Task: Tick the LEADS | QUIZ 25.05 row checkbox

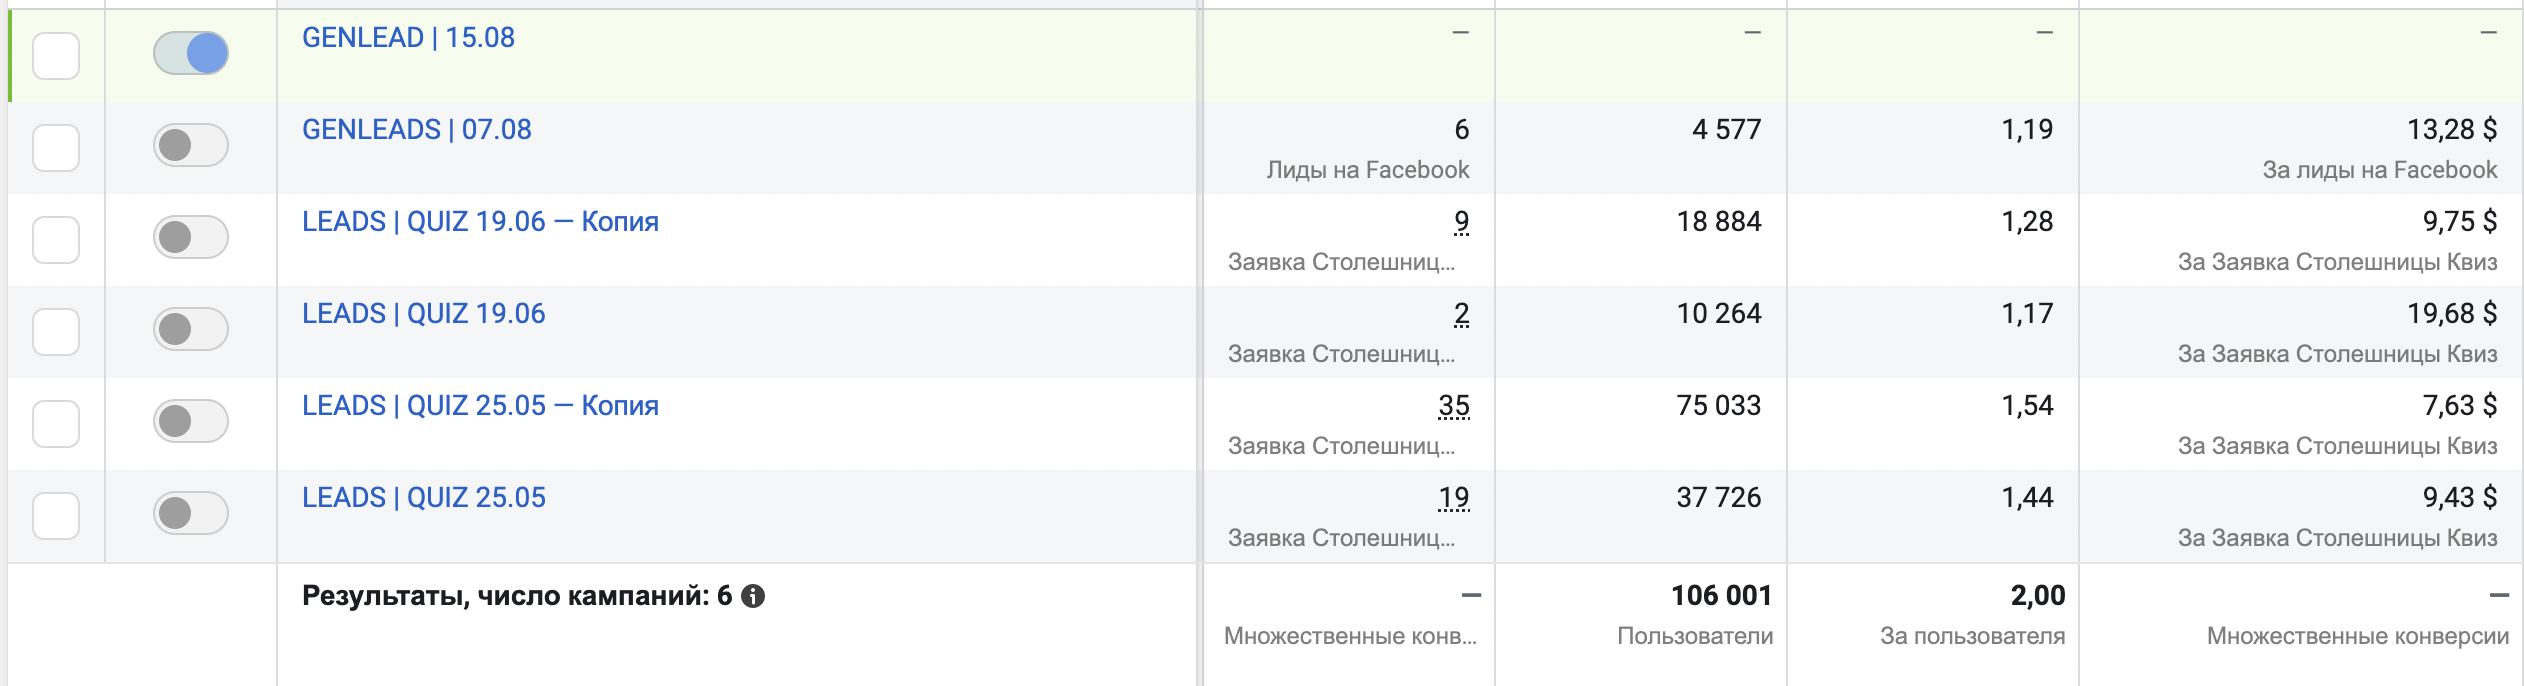Action: coord(56,515)
